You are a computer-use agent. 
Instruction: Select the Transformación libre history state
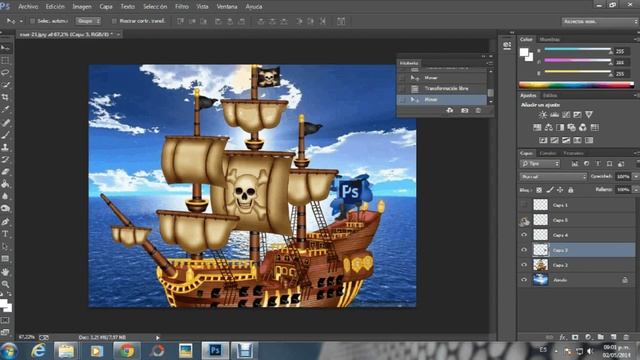pyautogui.click(x=442, y=89)
